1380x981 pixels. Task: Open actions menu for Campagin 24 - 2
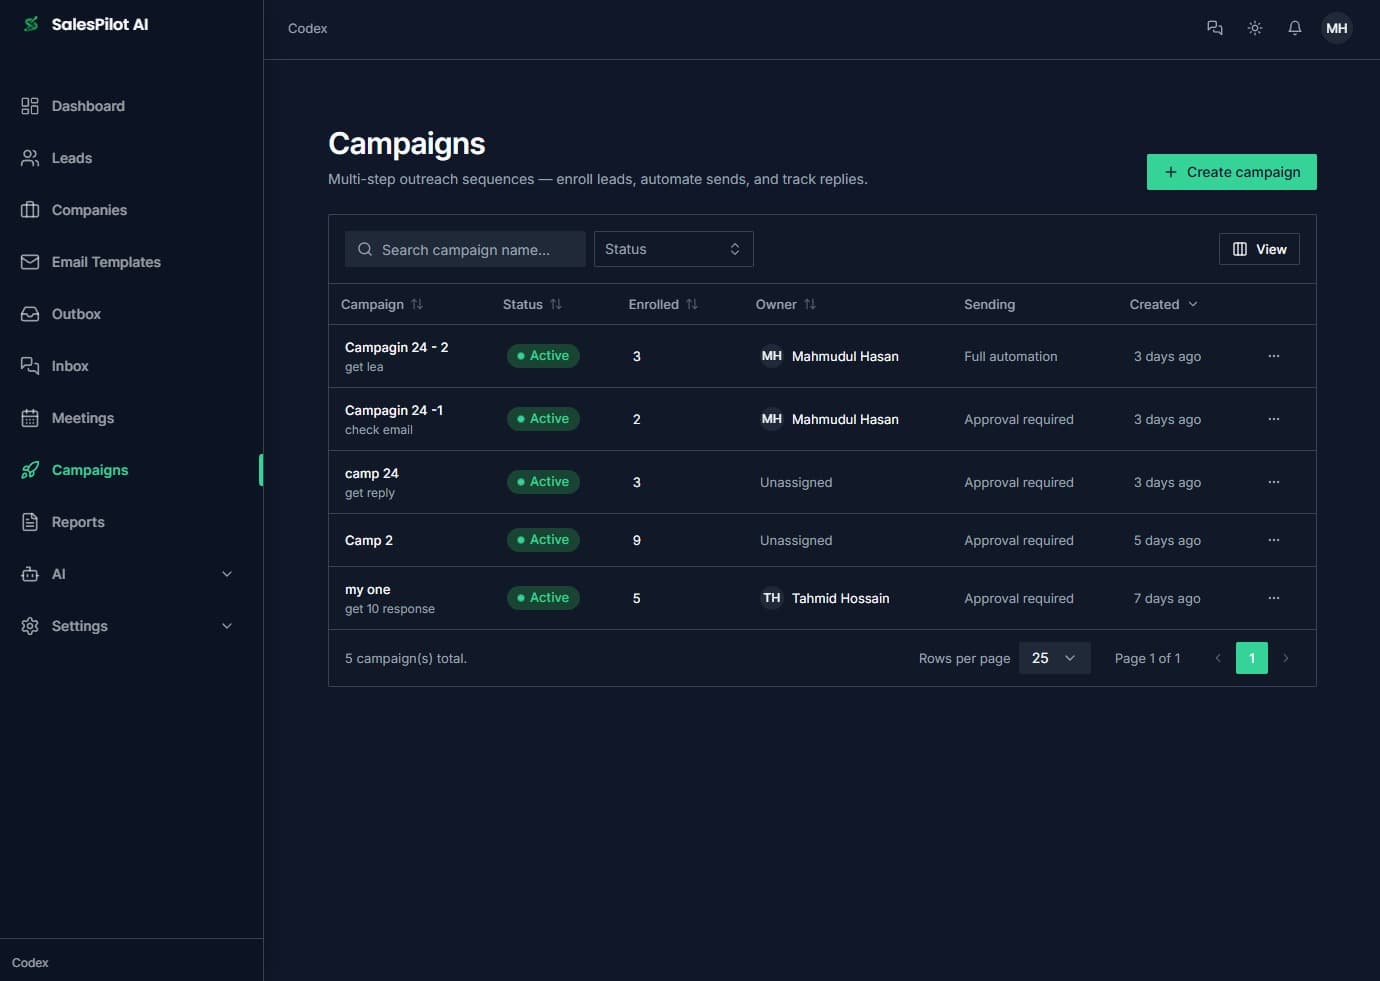click(1274, 356)
